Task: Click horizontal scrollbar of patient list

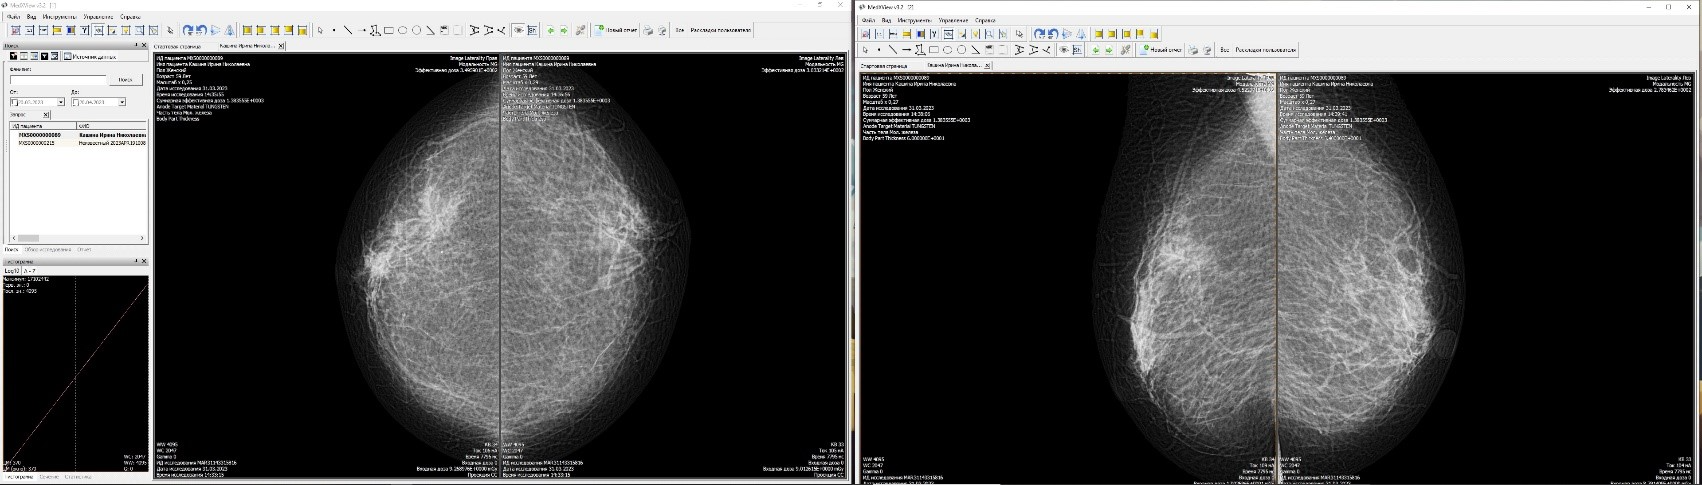Action: pos(80,238)
